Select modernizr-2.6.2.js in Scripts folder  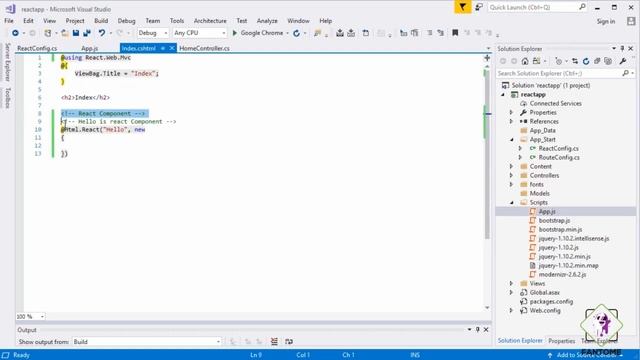(x=562, y=275)
